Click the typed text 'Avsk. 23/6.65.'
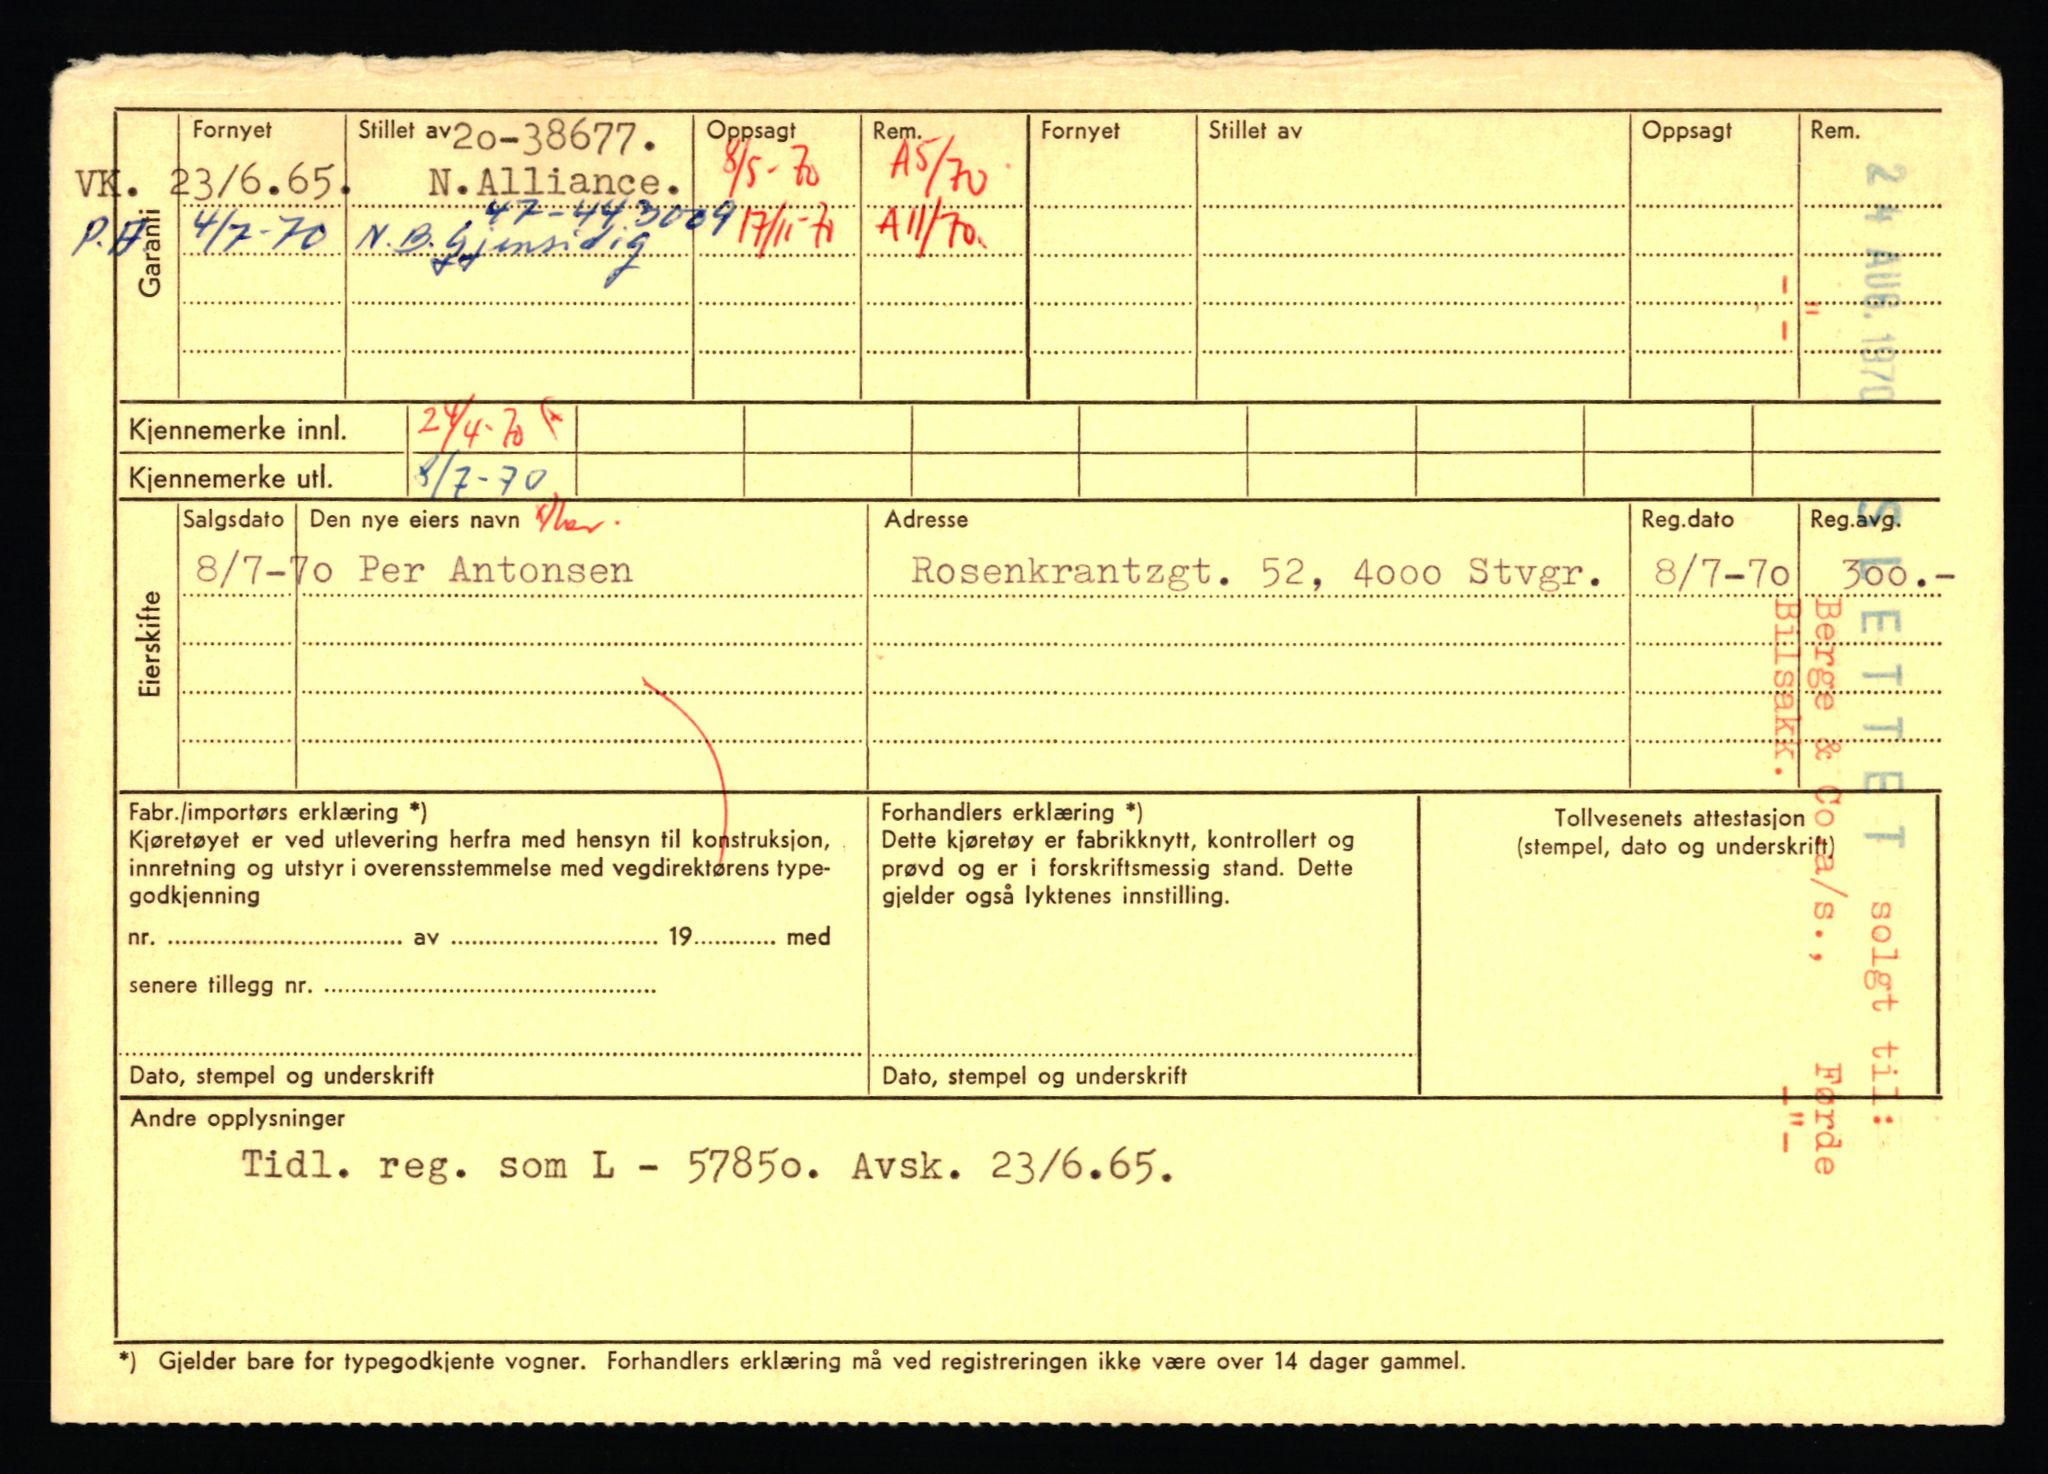The width and height of the screenshot is (2048, 1474). click(x=1013, y=1166)
